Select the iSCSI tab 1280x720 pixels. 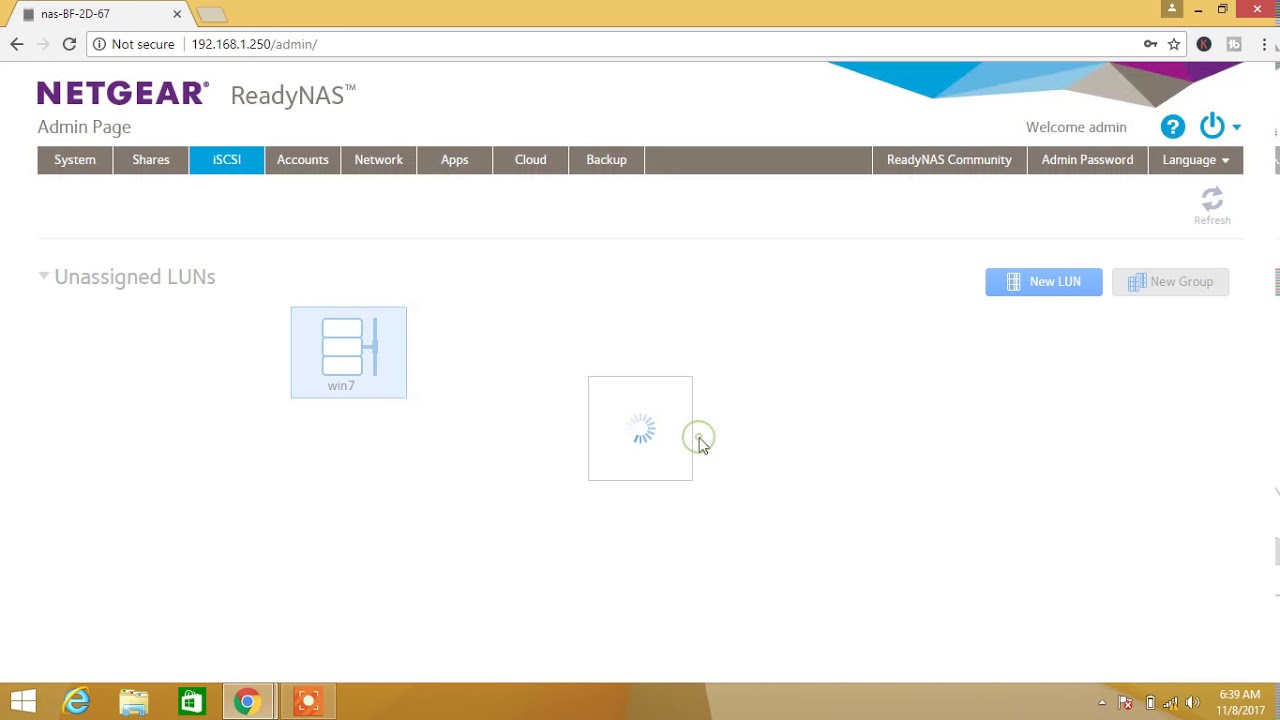[x=227, y=160]
